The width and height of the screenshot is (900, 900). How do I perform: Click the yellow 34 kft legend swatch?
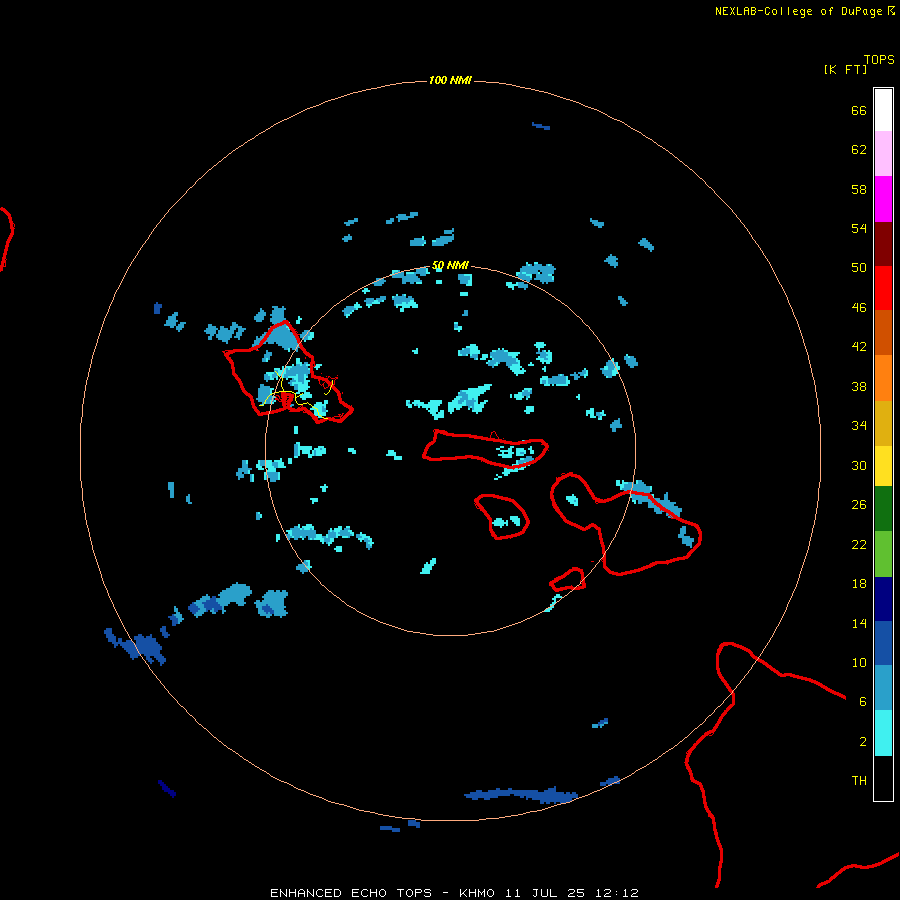[x=883, y=466]
